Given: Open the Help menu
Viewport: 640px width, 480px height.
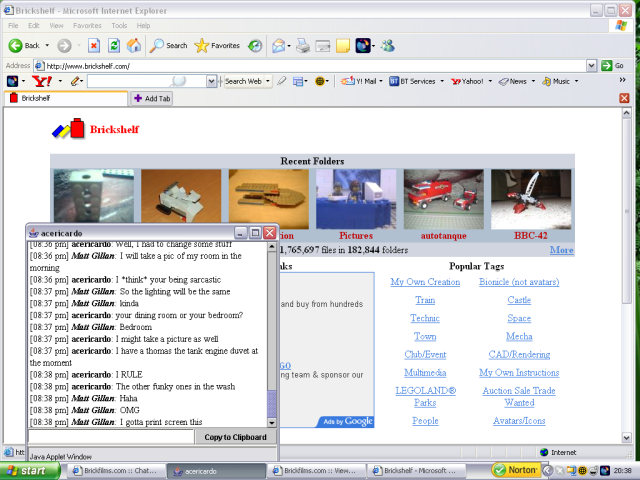Looking at the screenshot, I should 143,25.
